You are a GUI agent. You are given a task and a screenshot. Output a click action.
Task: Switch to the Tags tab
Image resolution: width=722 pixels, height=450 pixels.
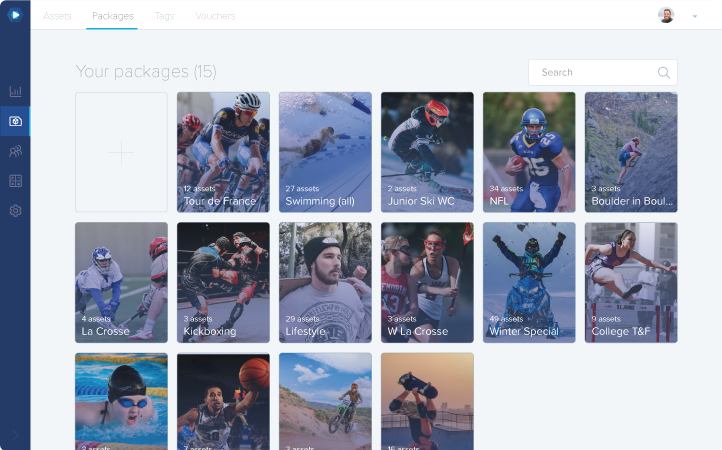click(x=164, y=16)
